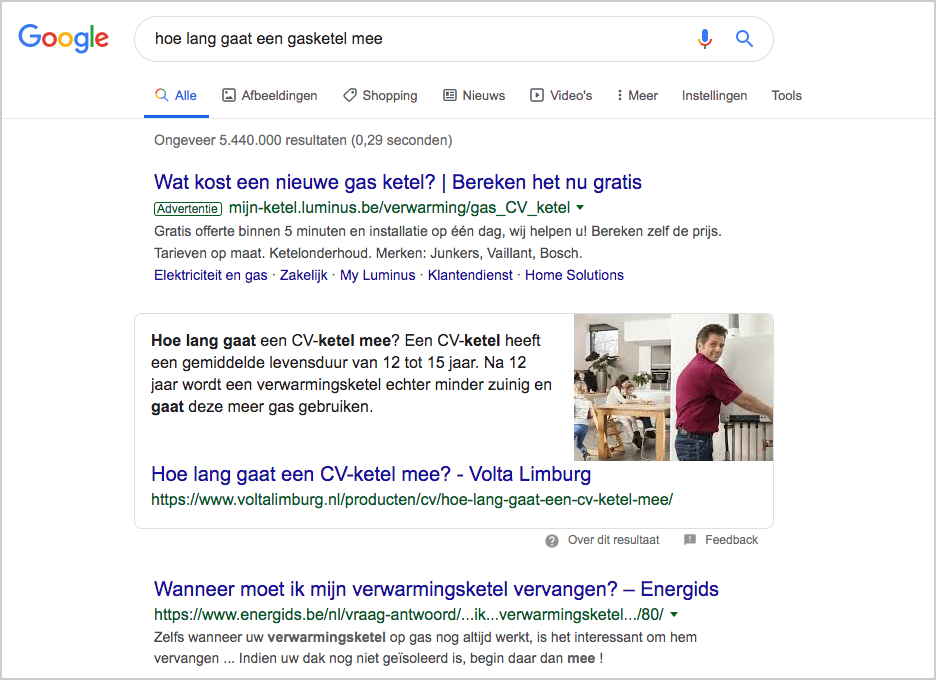Click the Google logo
The width and height of the screenshot is (936, 680).
(63, 38)
